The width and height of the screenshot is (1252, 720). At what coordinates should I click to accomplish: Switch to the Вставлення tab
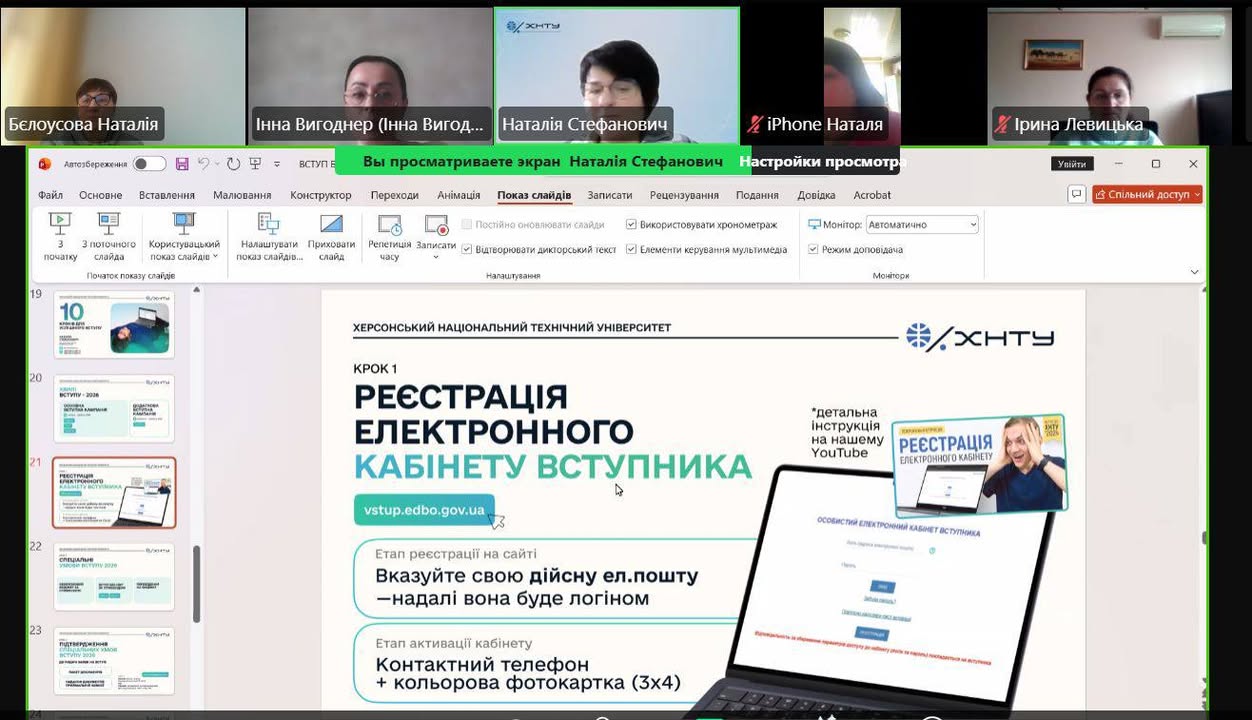pyautogui.click(x=167, y=195)
